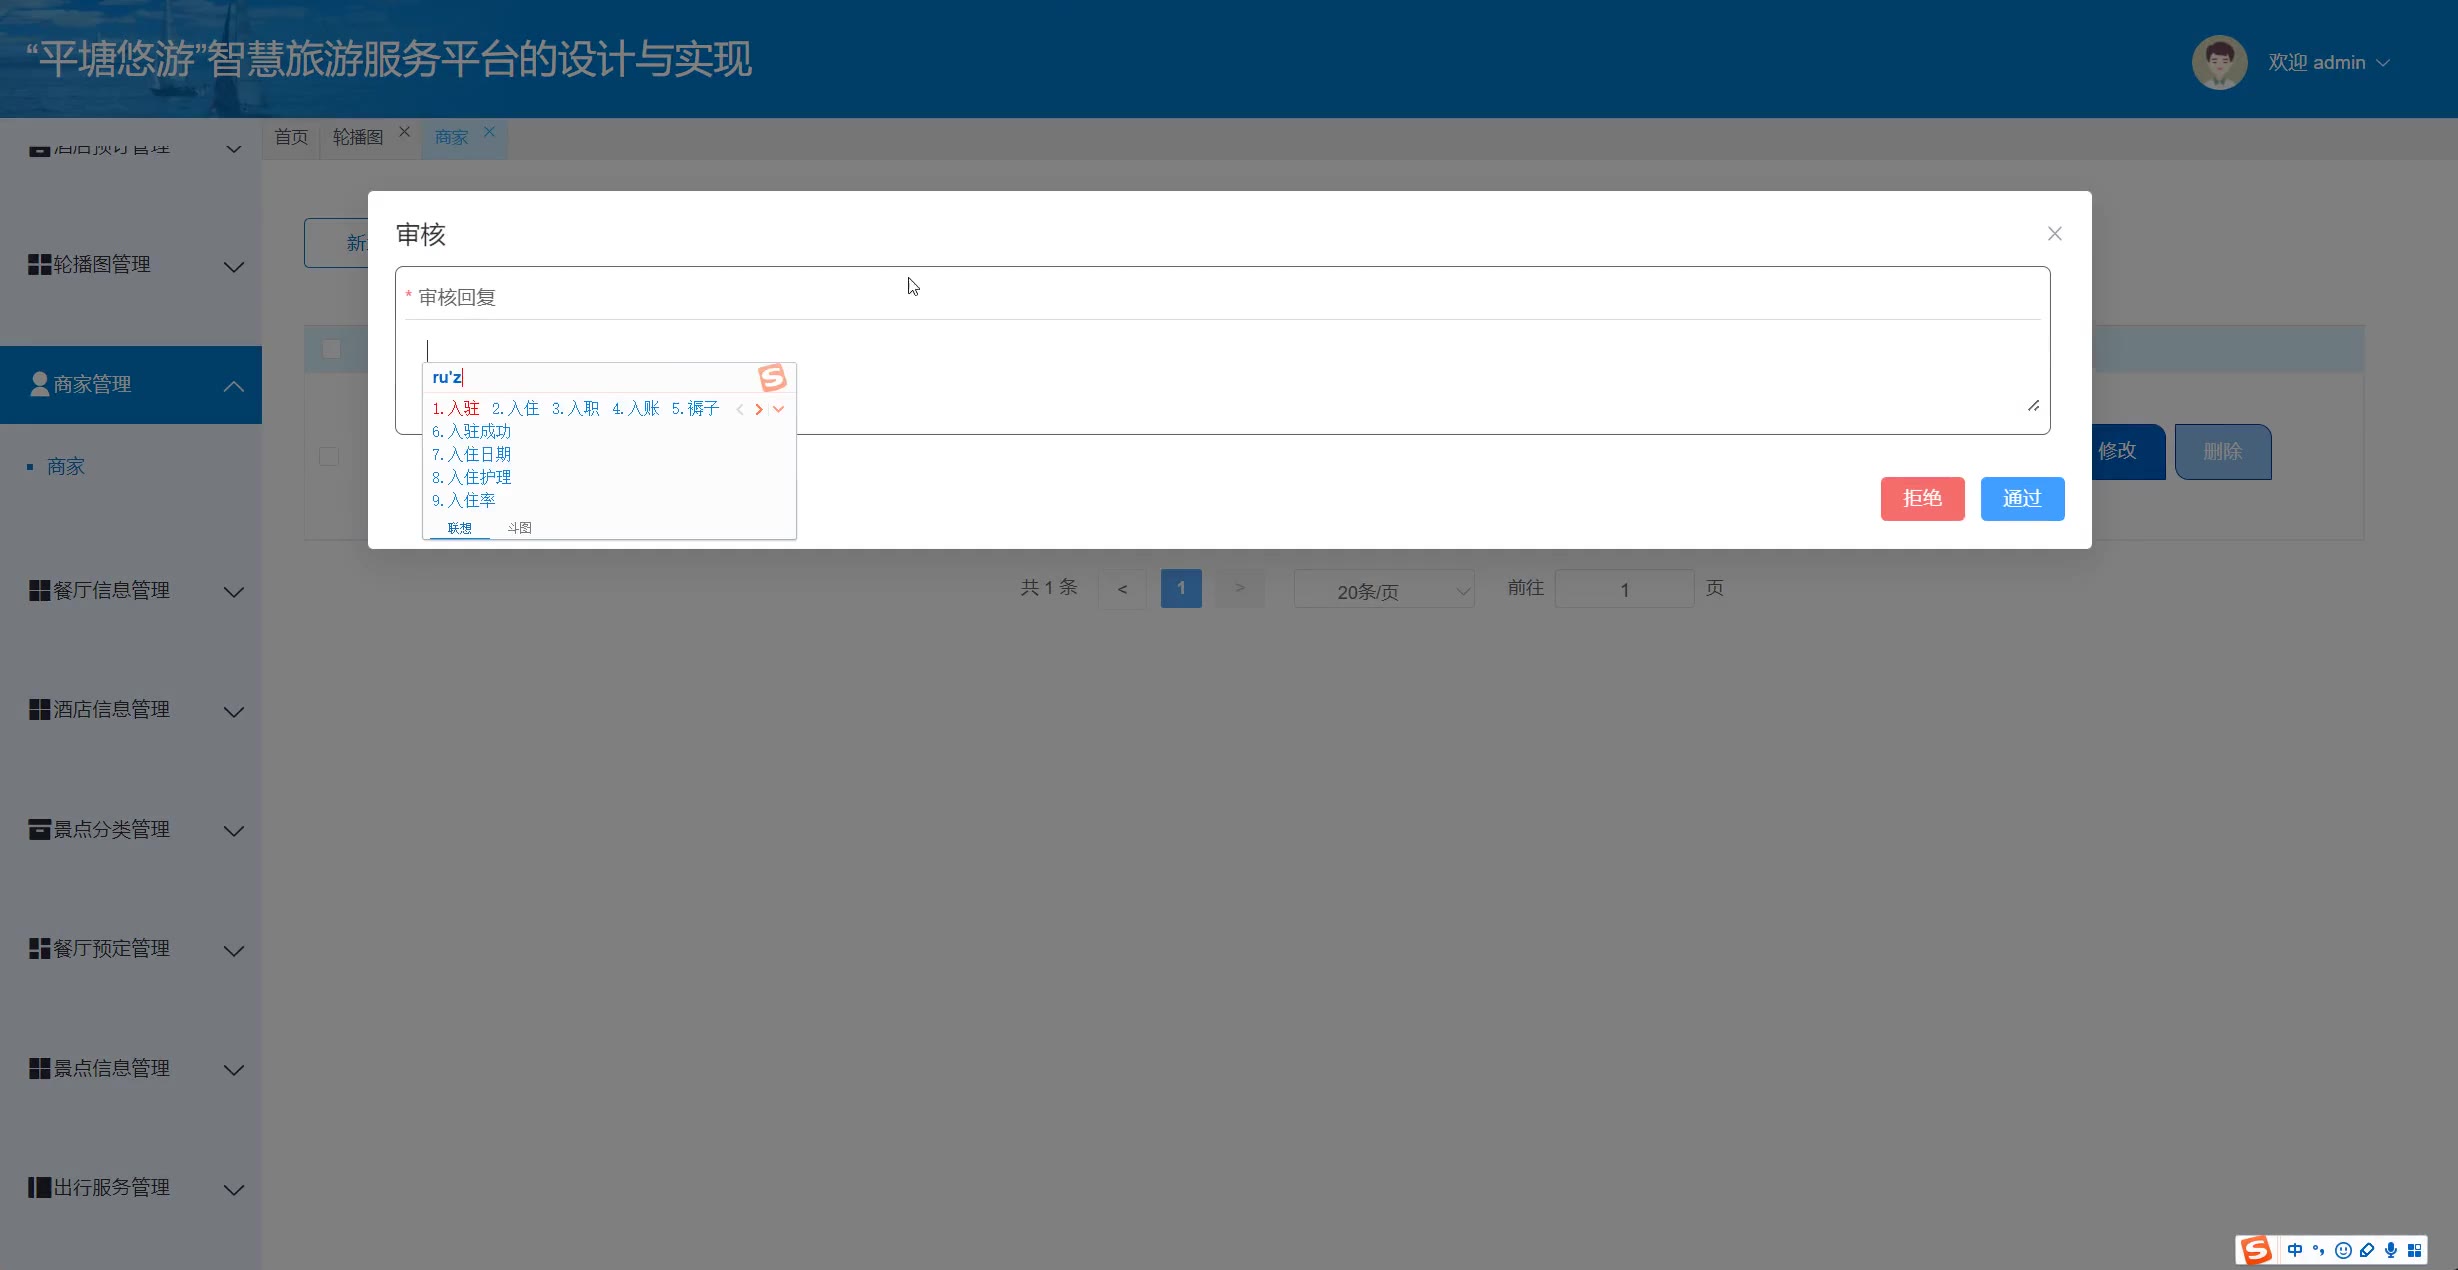Toggle Chinese/English mode in the IME toolbar

(2294, 1250)
